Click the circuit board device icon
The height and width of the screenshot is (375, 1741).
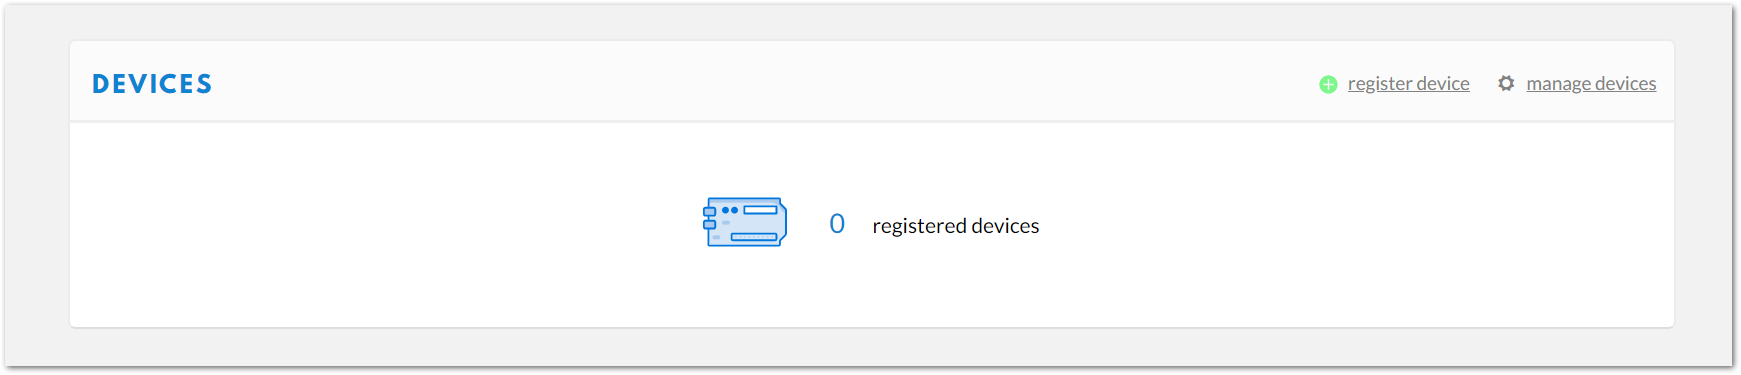pyautogui.click(x=745, y=222)
